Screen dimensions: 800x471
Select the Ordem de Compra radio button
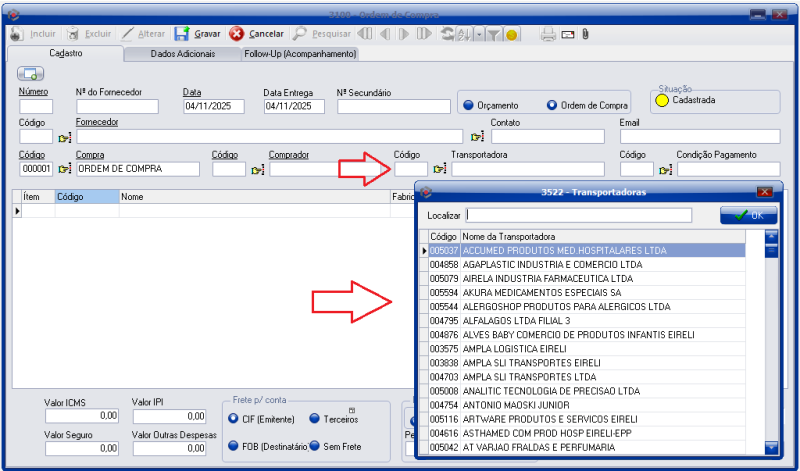click(x=551, y=105)
